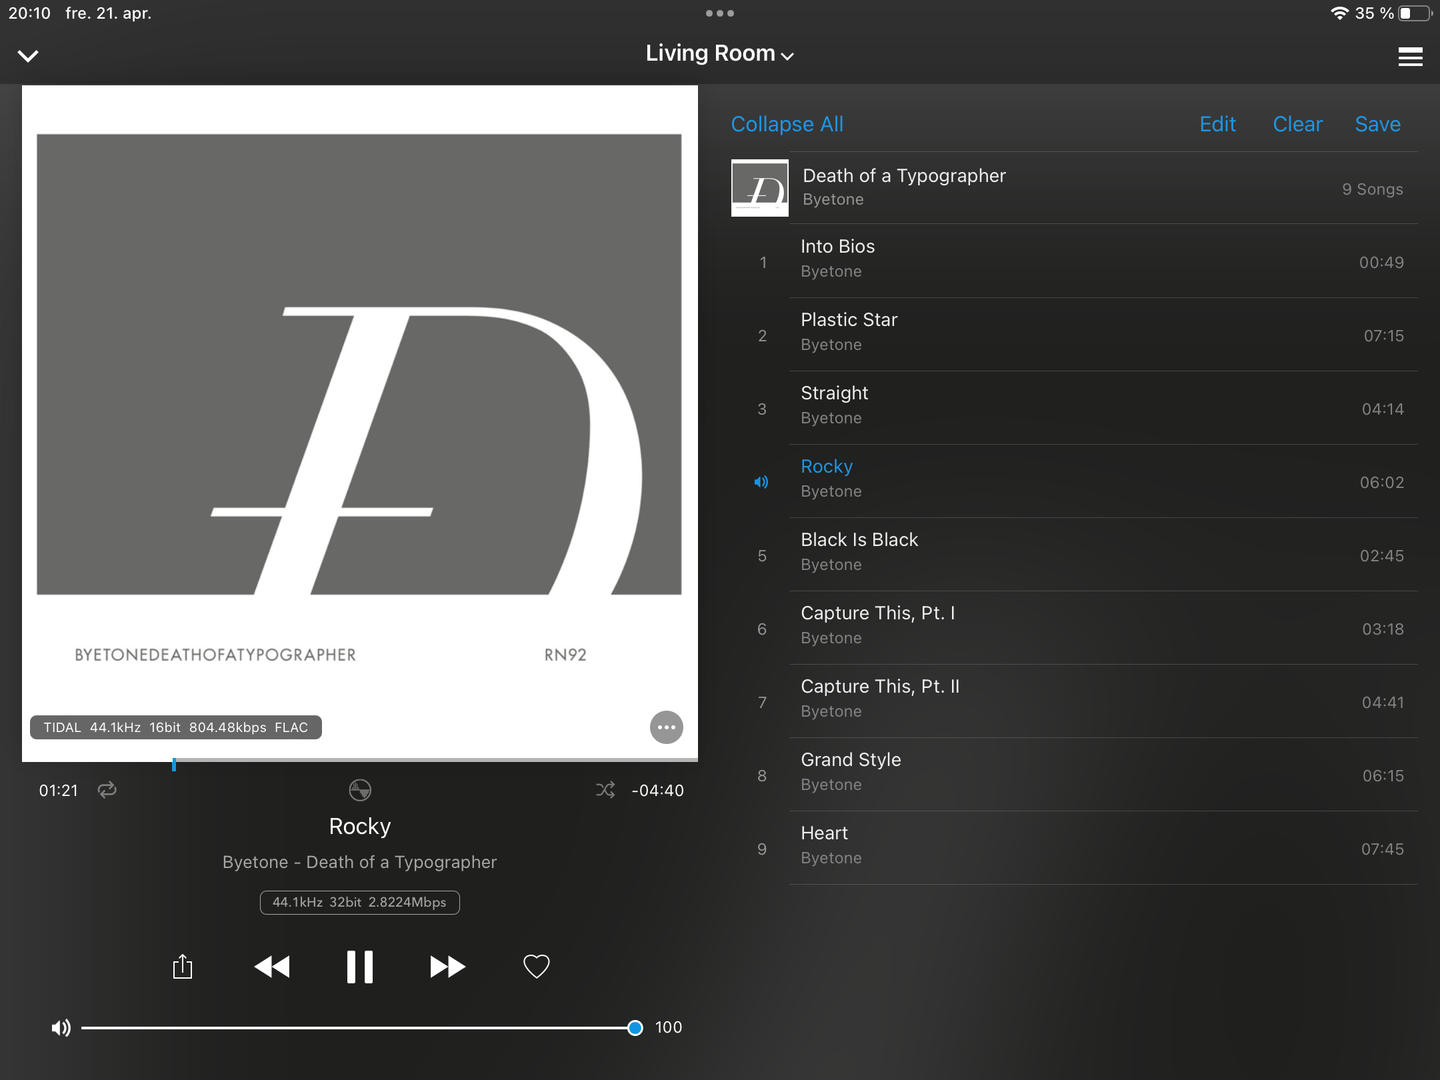
Task: Play the track Into Bios
Action: (x=1074, y=261)
